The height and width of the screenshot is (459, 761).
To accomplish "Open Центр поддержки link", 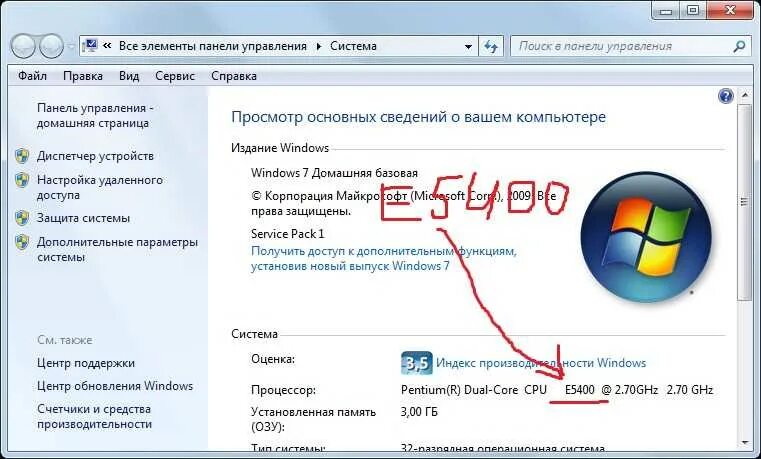I will 86,363.
